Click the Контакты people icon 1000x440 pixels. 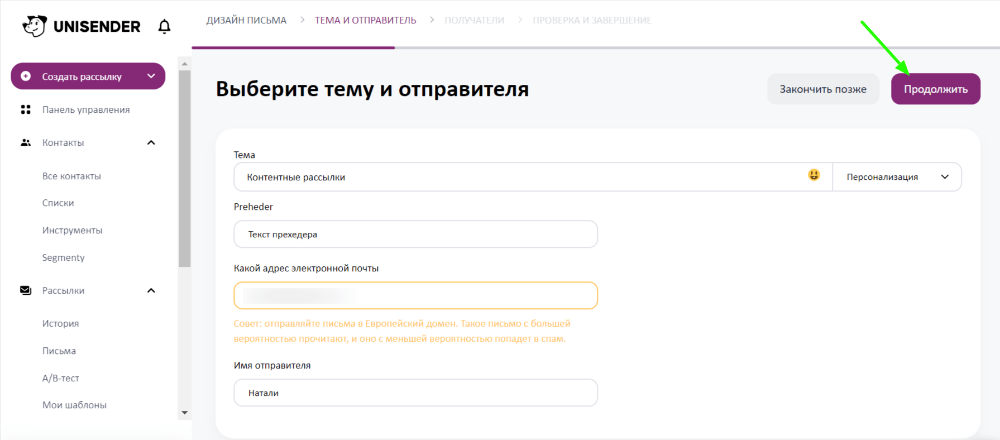pos(26,143)
